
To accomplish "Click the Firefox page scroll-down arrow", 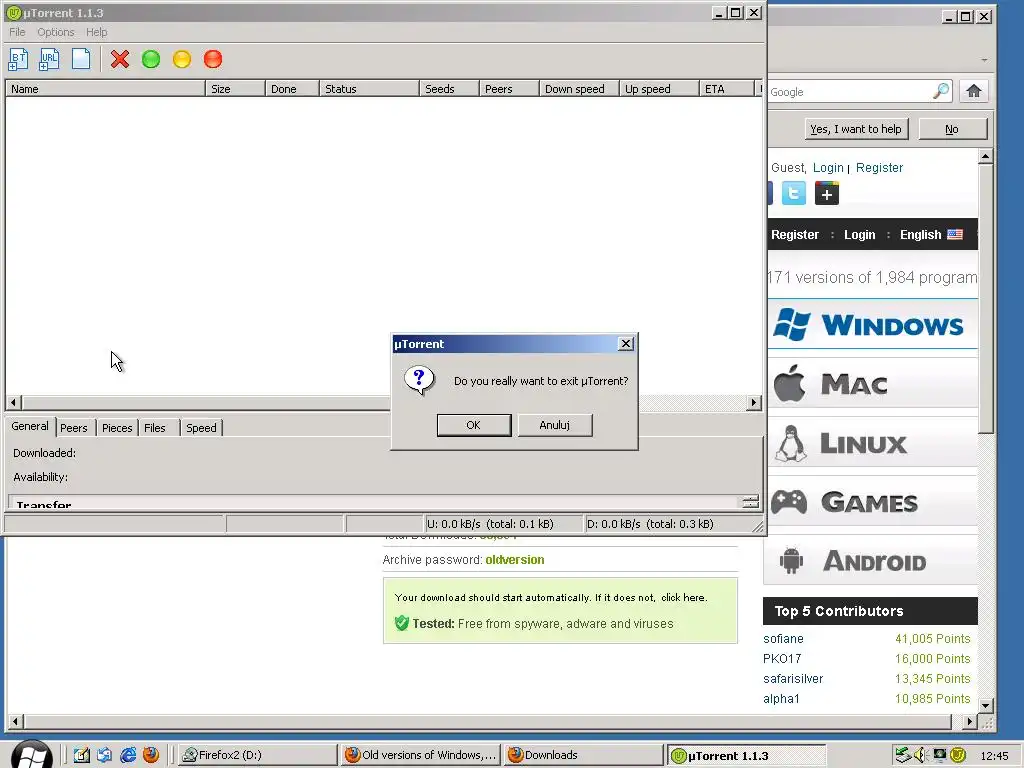I will coord(985,705).
